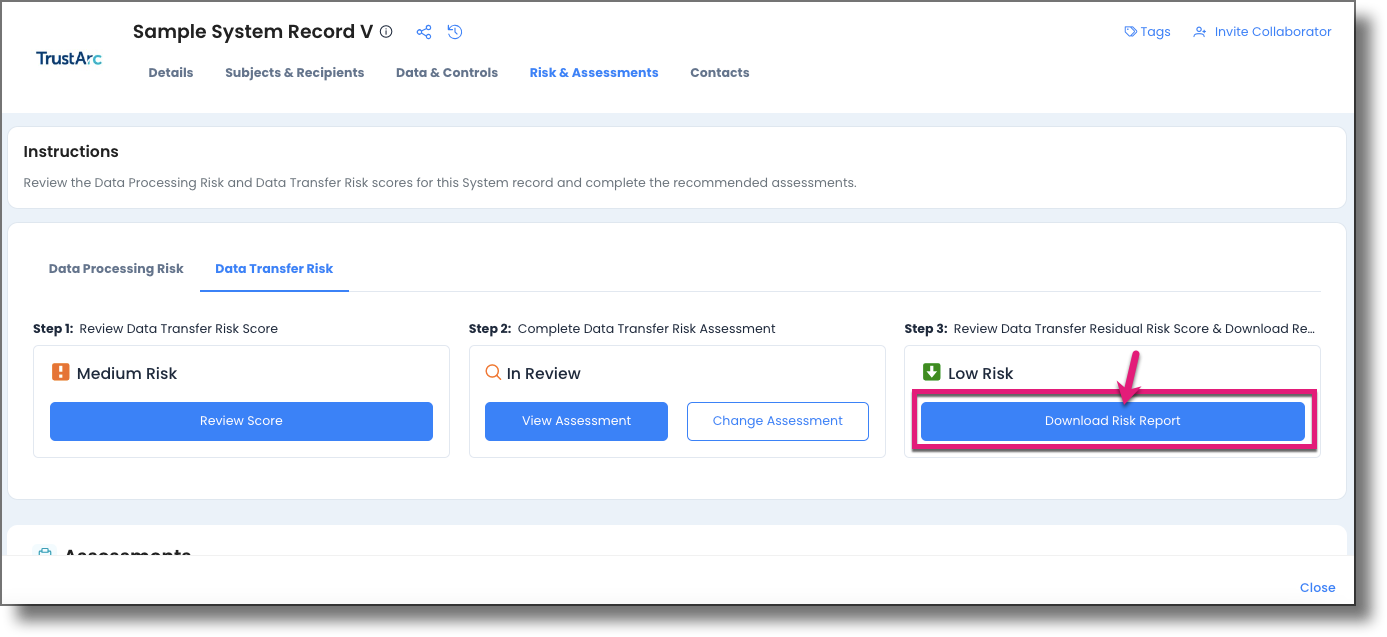1387x637 pixels.
Task: Go to the Contacts tab
Action: click(x=720, y=73)
